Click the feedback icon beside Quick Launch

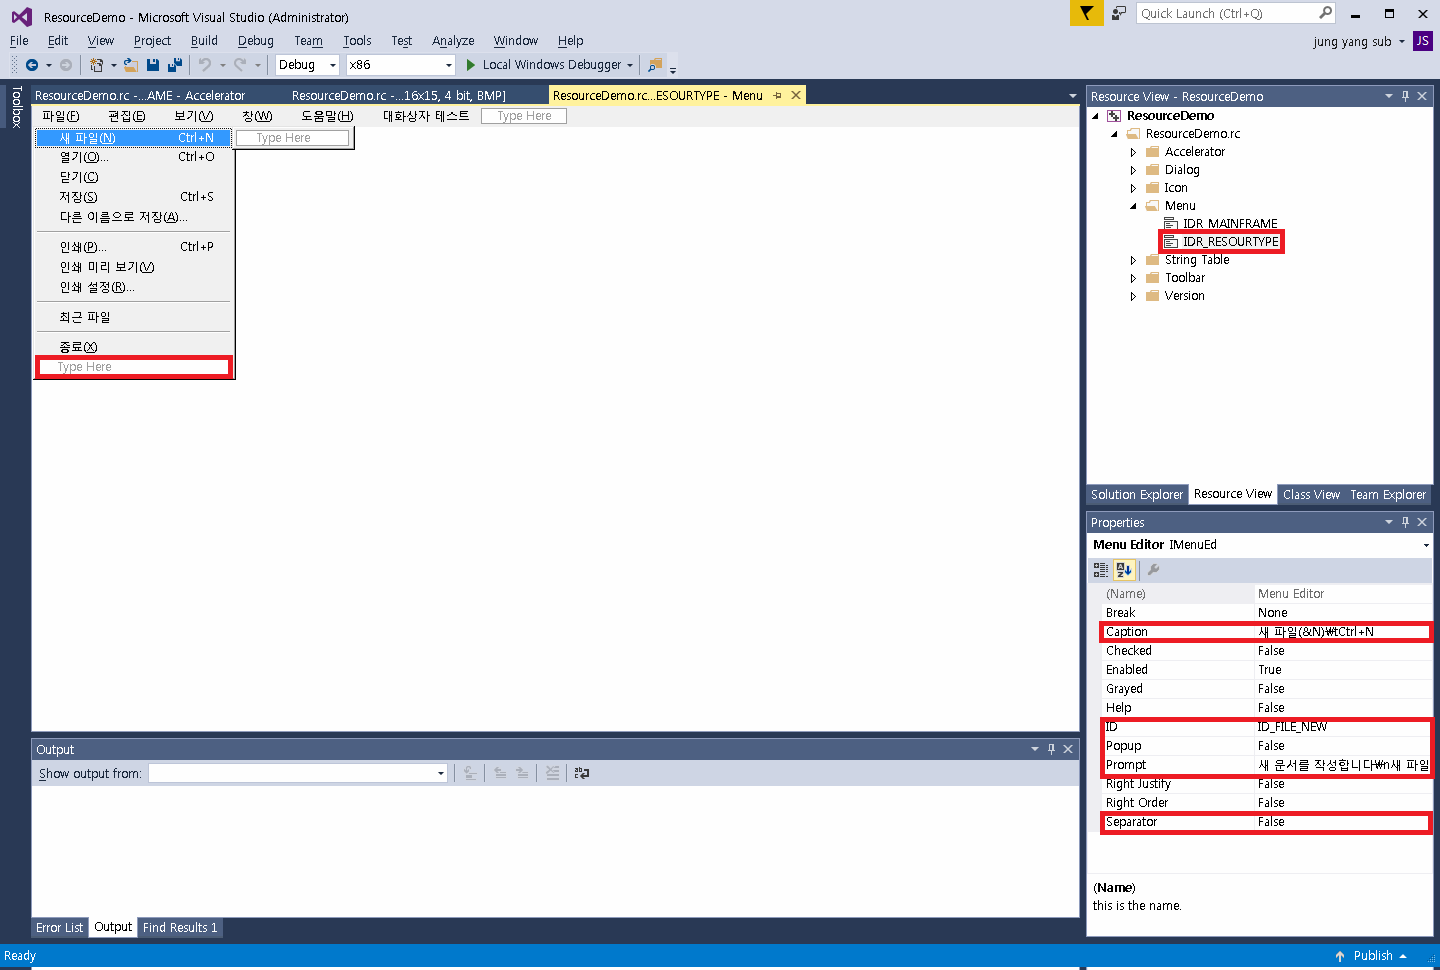(1119, 13)
